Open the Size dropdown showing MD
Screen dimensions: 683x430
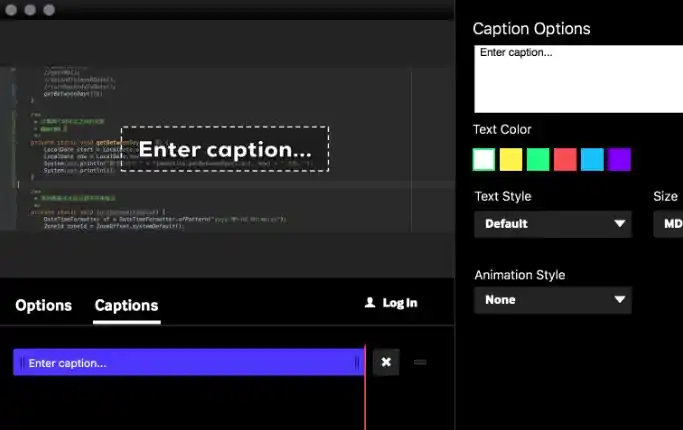(668, 224)
